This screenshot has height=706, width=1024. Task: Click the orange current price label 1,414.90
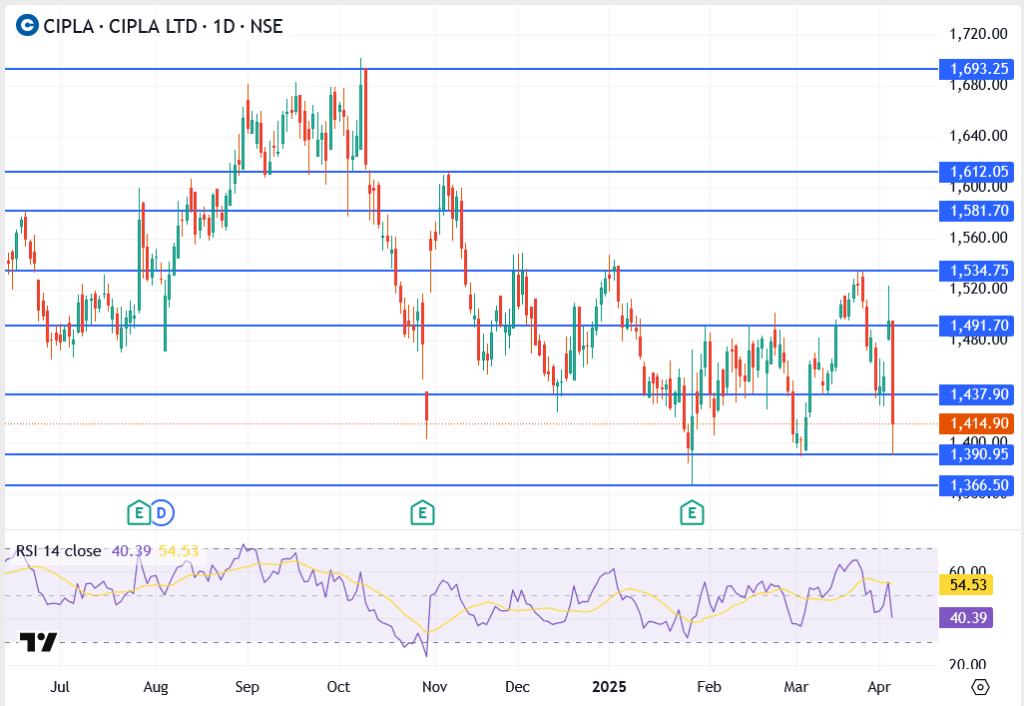coord(977,424)
